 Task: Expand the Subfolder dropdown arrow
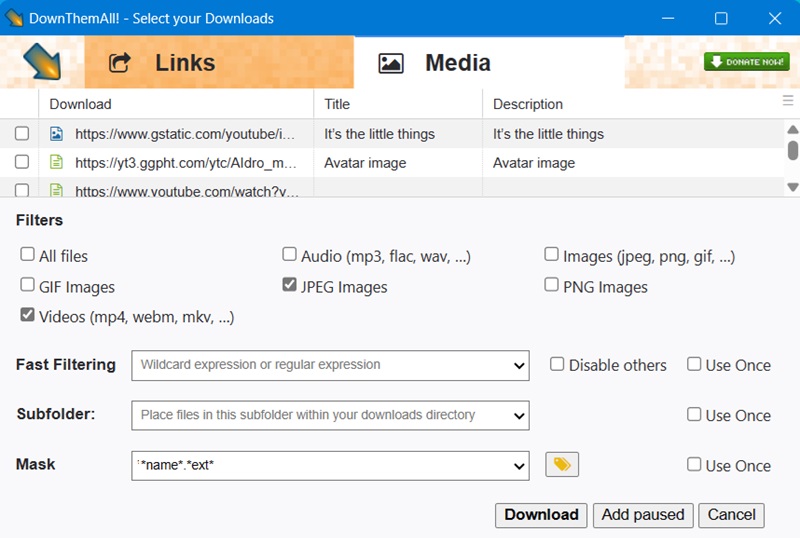[519, 415]
